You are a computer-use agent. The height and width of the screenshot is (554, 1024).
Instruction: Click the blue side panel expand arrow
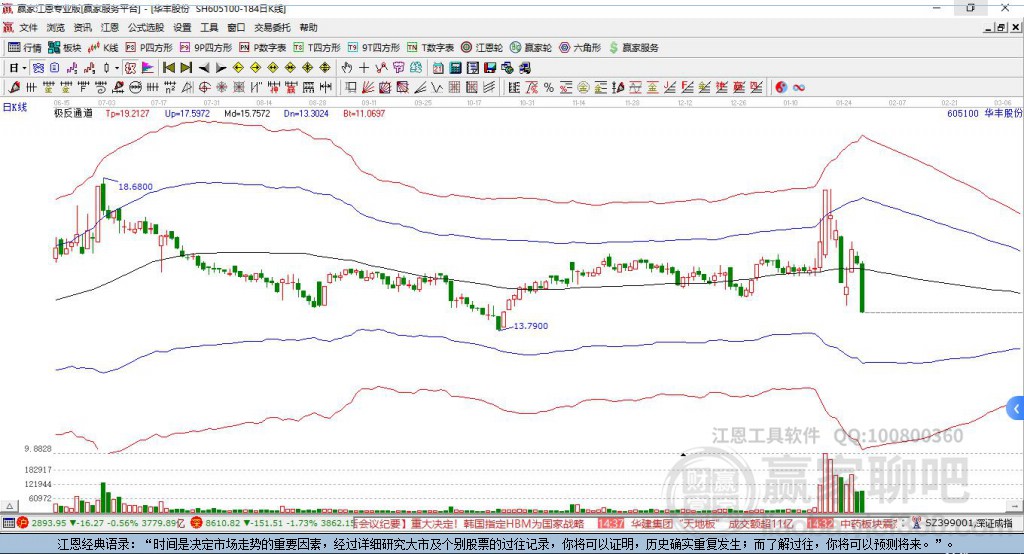[x=1016, y=408]
